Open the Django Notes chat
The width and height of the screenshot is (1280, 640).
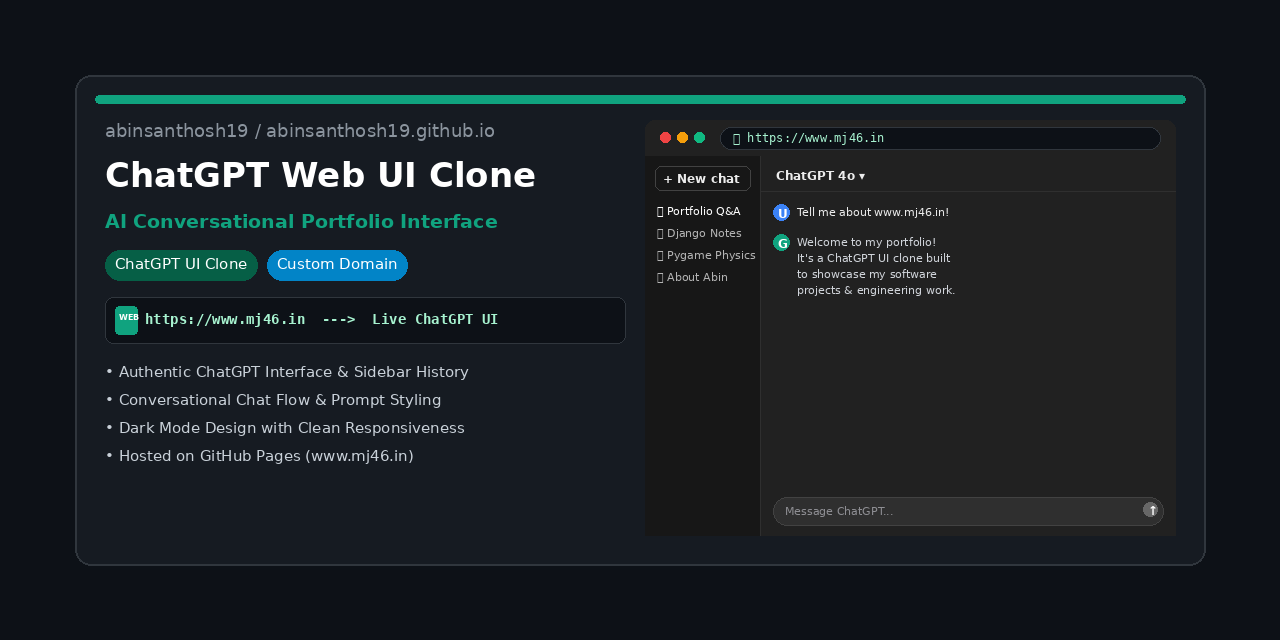pyautogui.click(x=699, y=233)
